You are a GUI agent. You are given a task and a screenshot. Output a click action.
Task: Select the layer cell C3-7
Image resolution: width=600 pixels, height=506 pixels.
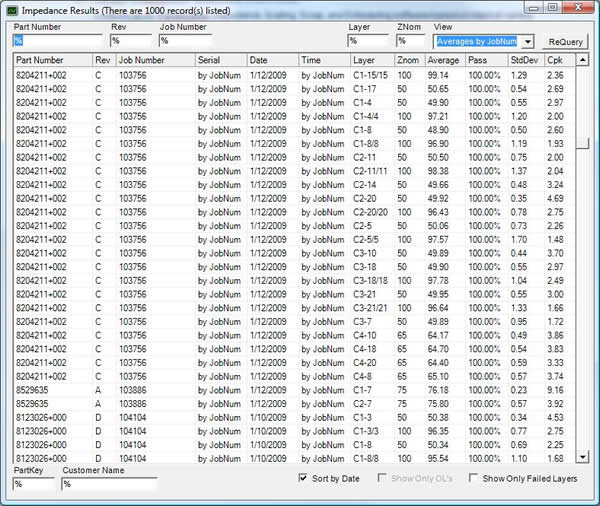pyautogui.click(x=362, y=322)
